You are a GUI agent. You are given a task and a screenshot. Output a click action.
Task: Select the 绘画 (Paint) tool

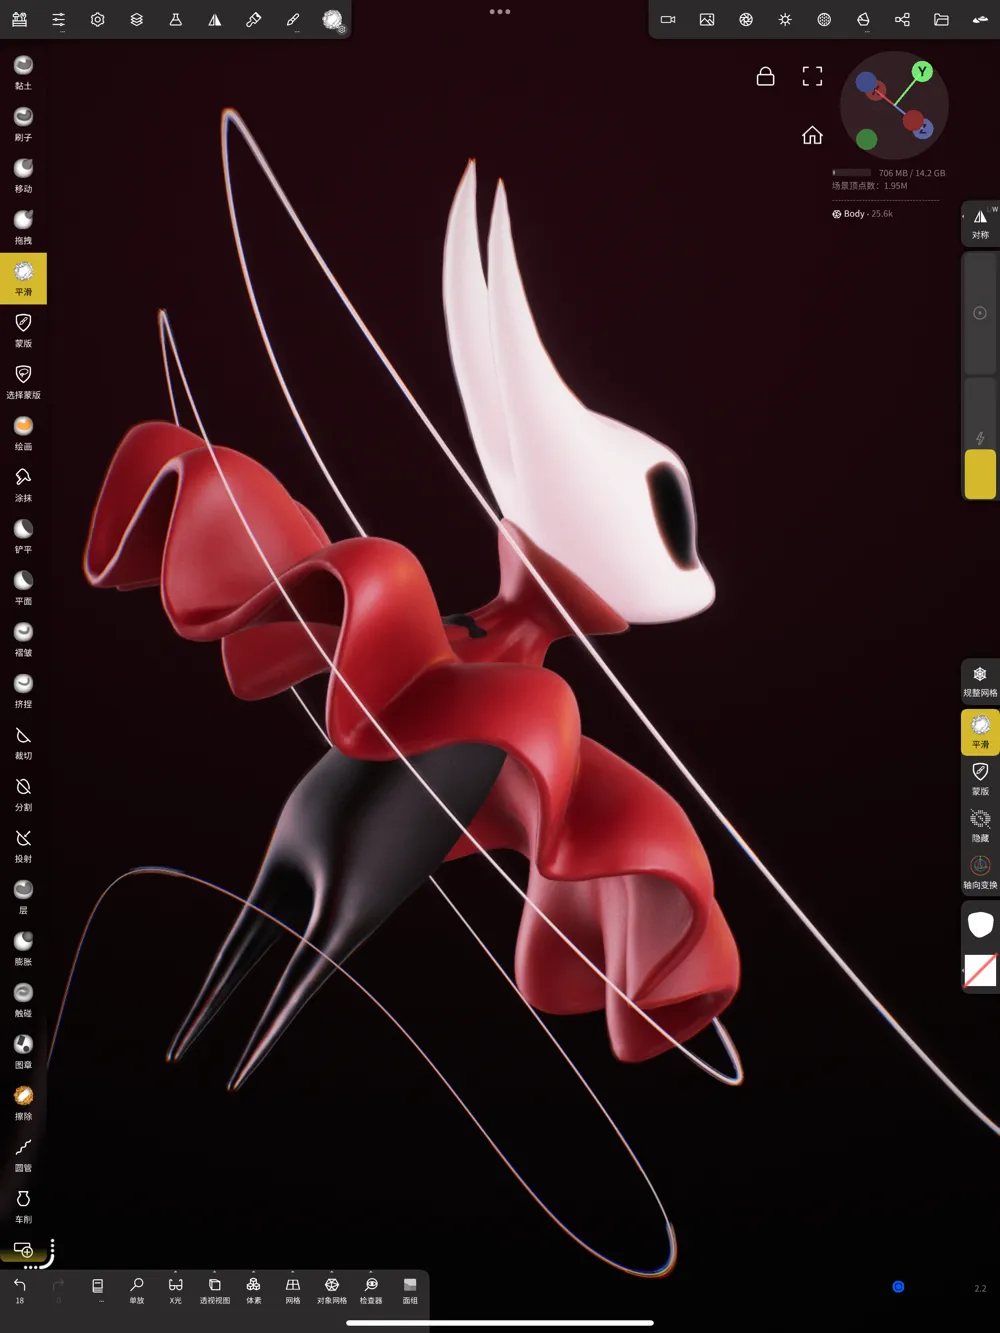(23, 433)
